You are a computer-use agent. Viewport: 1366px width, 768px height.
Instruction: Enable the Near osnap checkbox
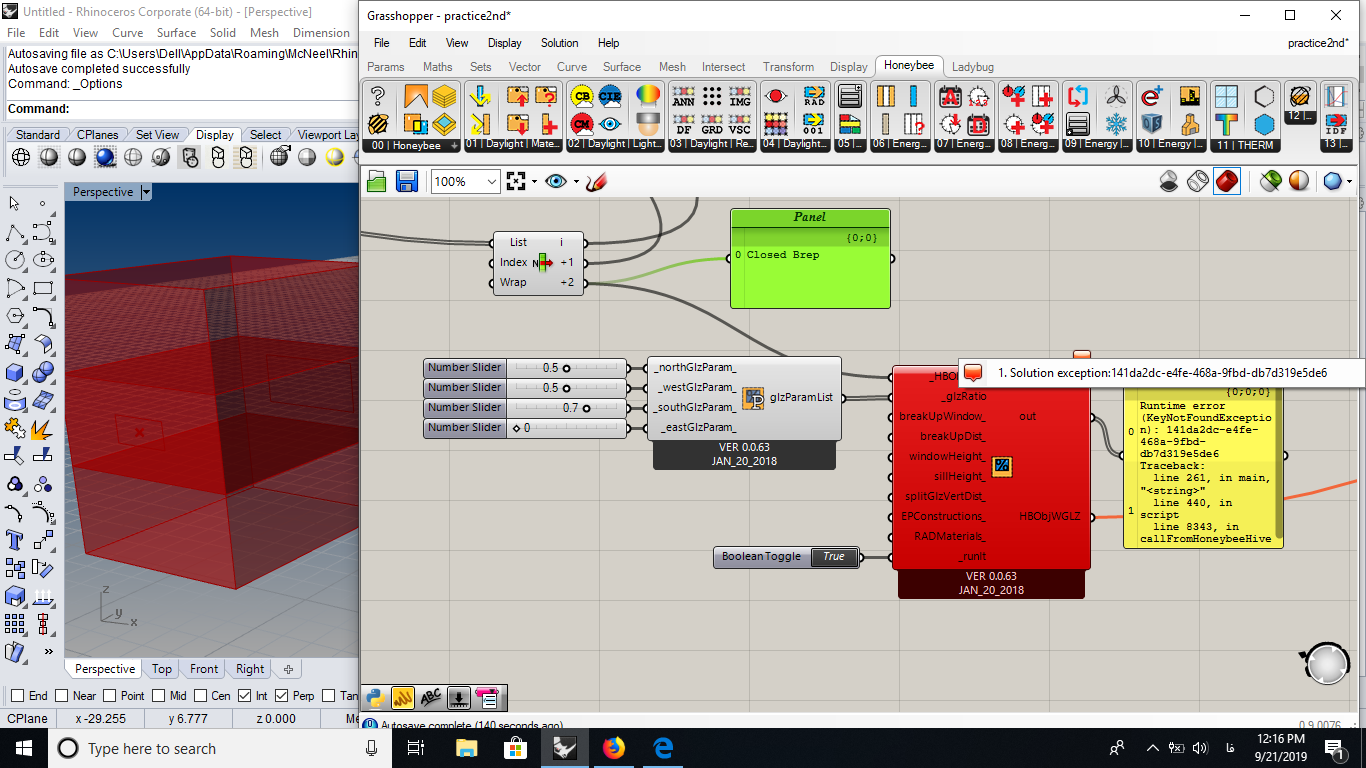pos(62,696)
